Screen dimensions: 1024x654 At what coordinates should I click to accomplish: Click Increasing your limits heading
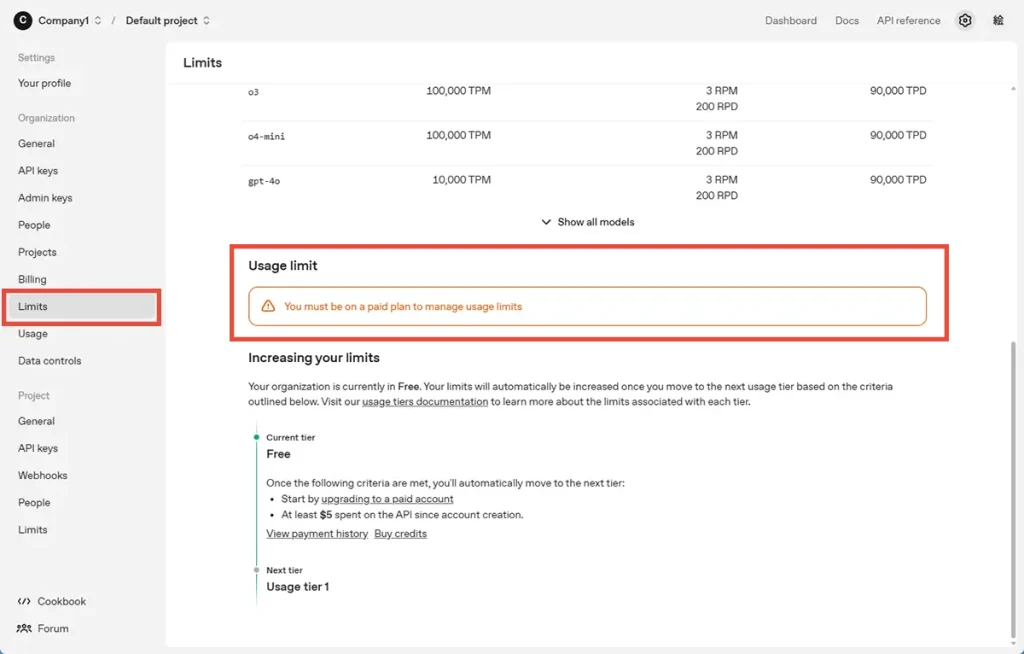click(x=313, y=358)
